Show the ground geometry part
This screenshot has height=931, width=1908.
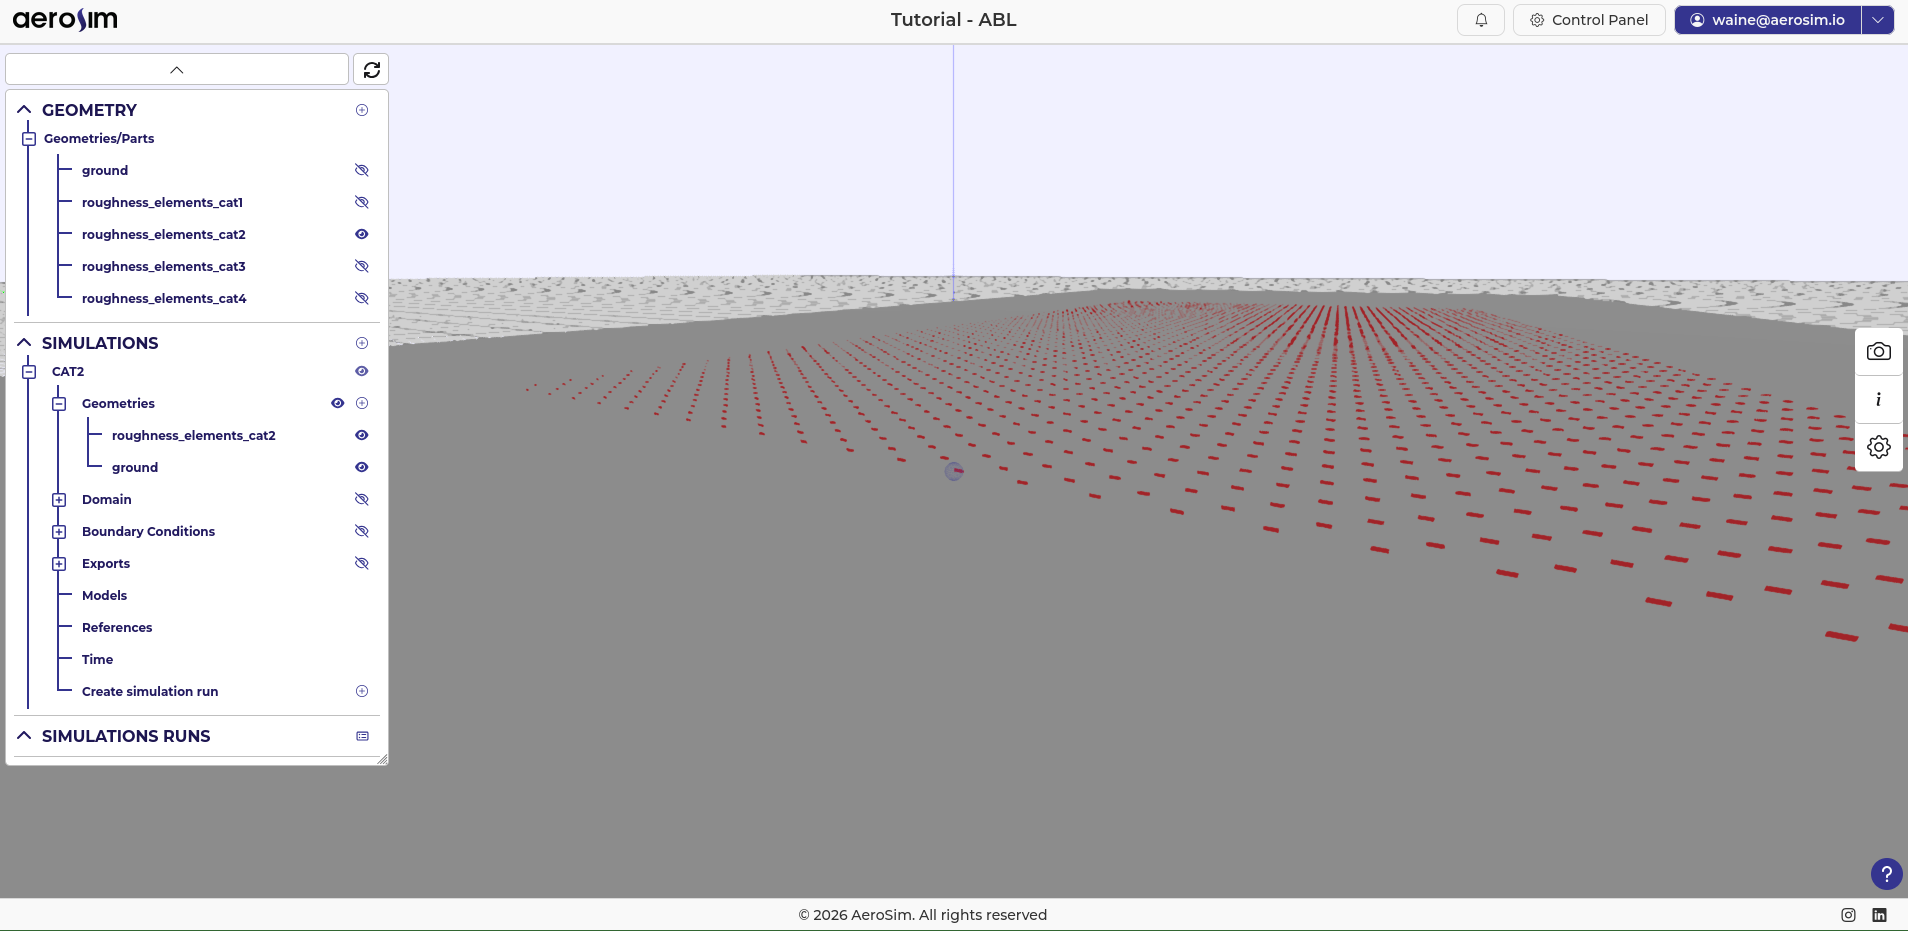pyautogui.click(x=362, y=171)
